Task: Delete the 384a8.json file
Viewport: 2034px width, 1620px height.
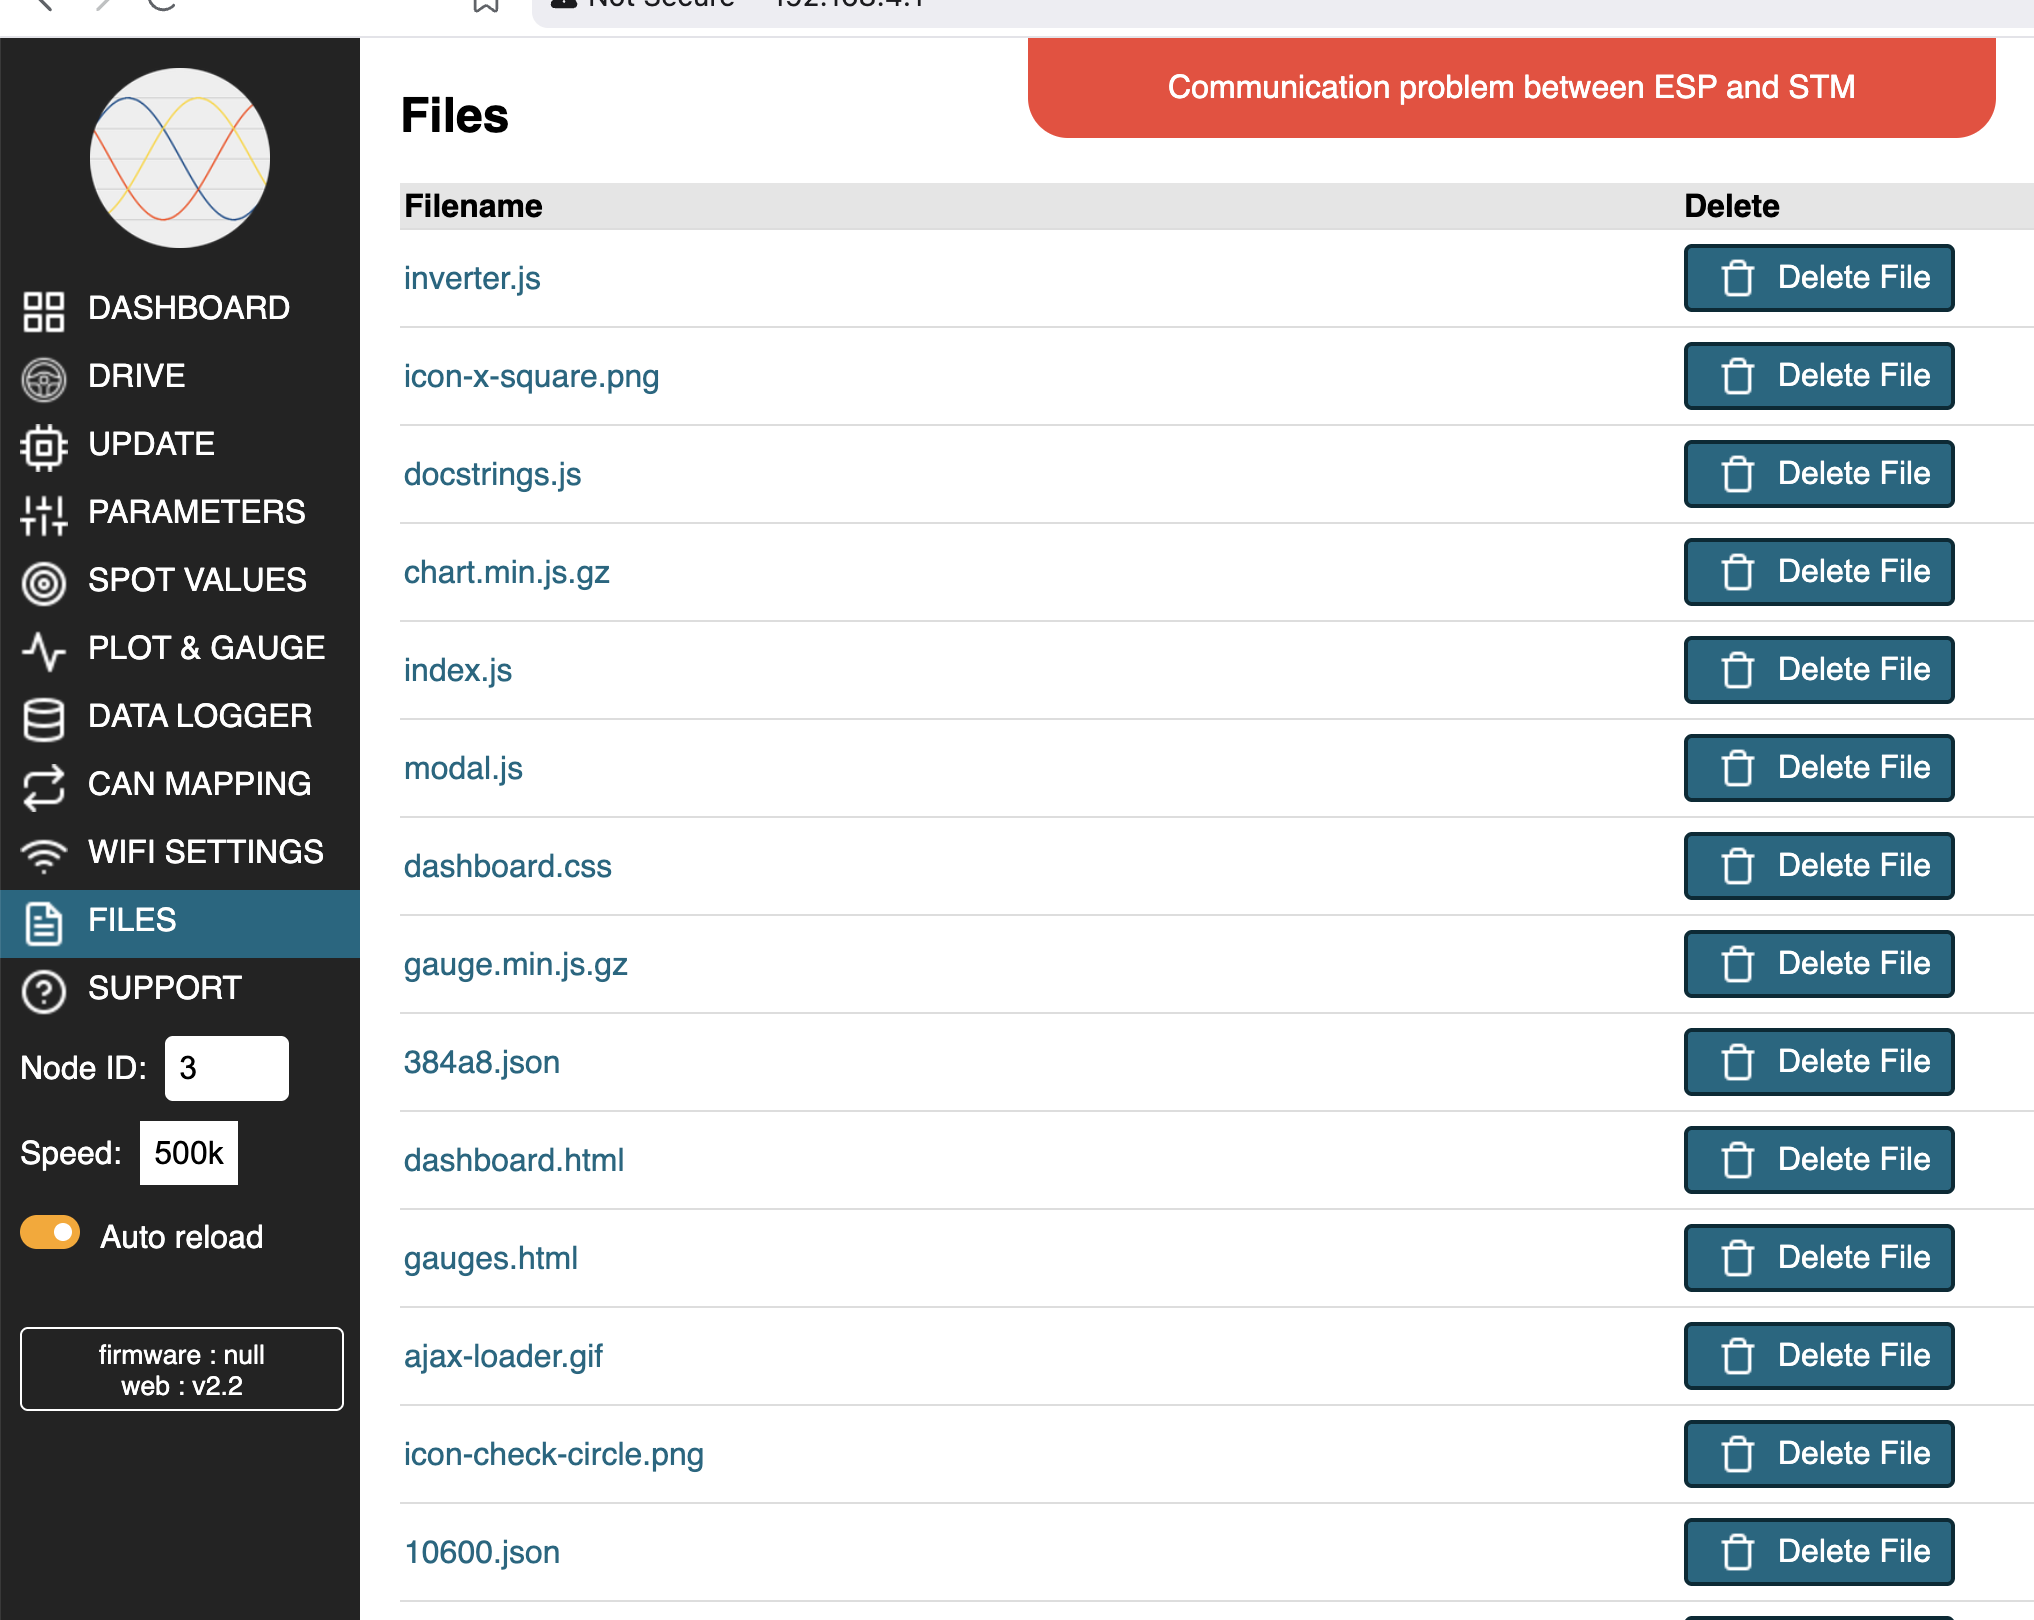Action: [1818, 1062]
